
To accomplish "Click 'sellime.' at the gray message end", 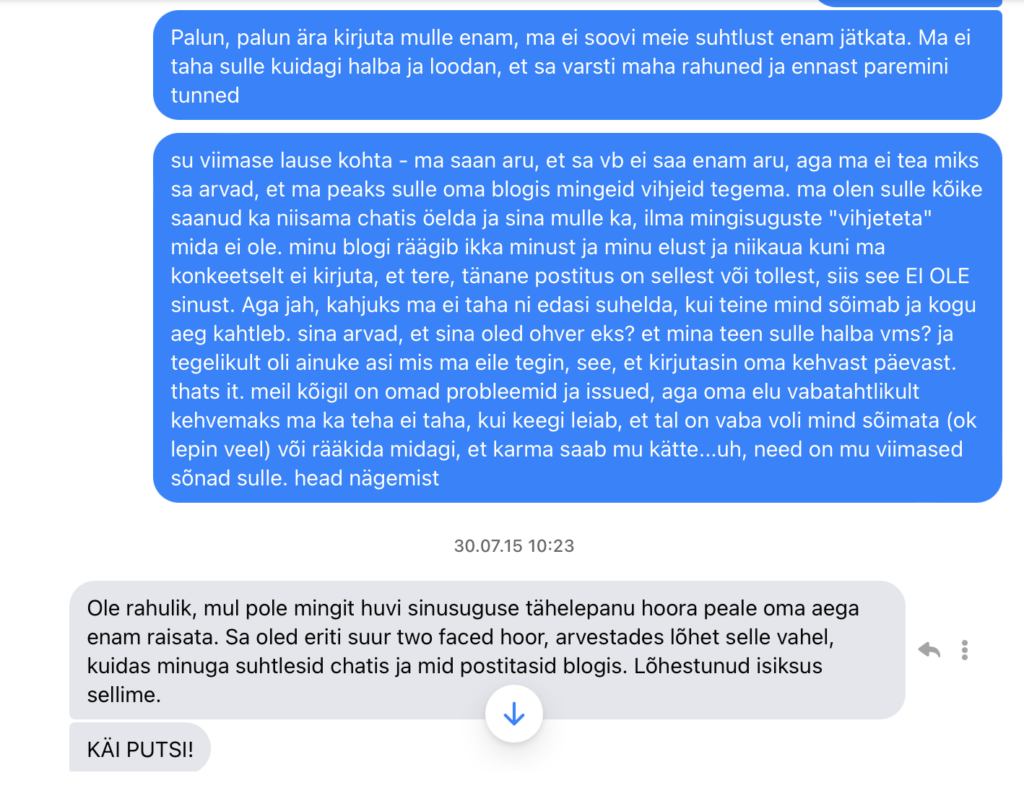I will 124,695.
